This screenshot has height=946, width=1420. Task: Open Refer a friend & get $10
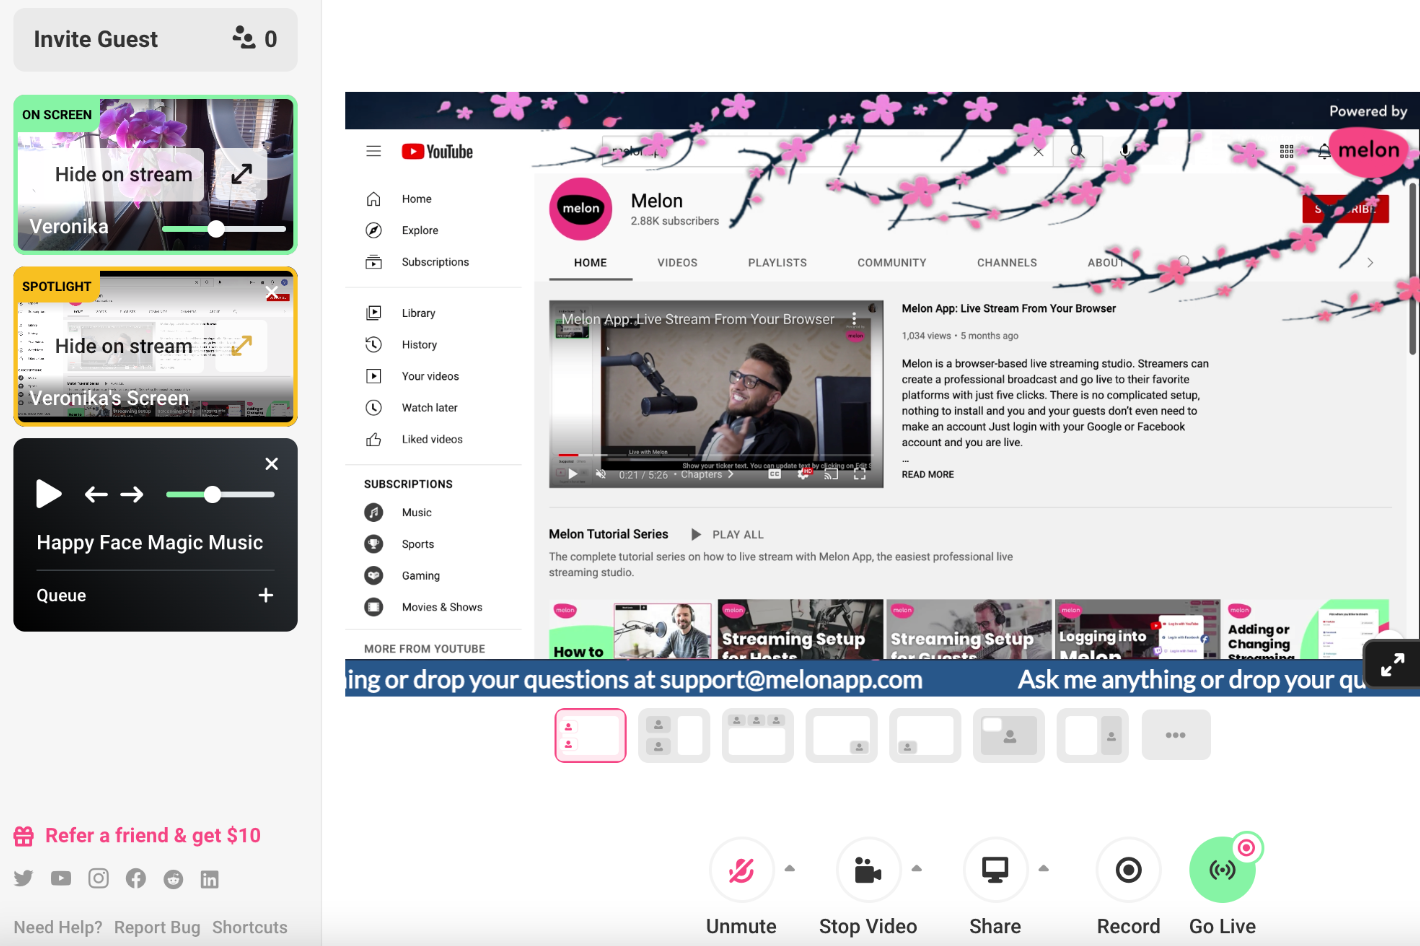tap(137, 835)
